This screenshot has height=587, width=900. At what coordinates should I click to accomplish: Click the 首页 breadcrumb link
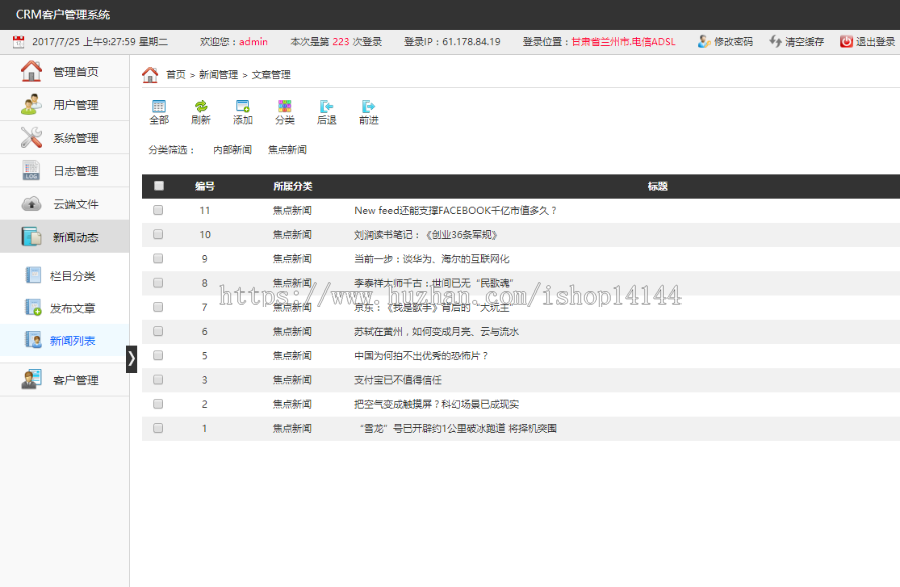[x=176, y=75]
